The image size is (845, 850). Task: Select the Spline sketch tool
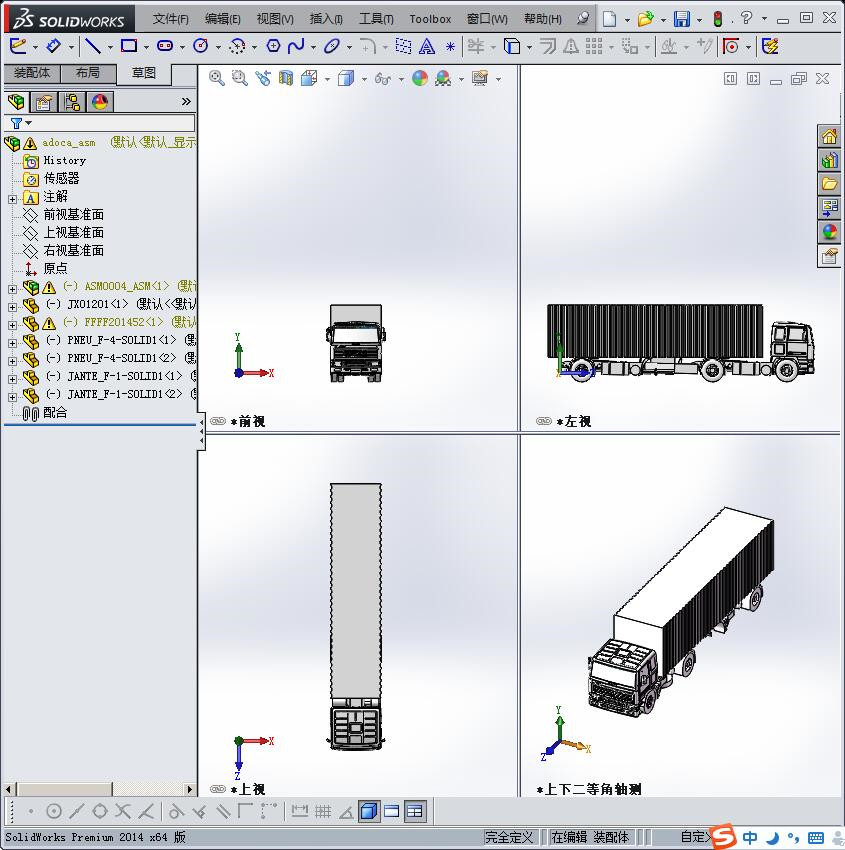(296, 46)
